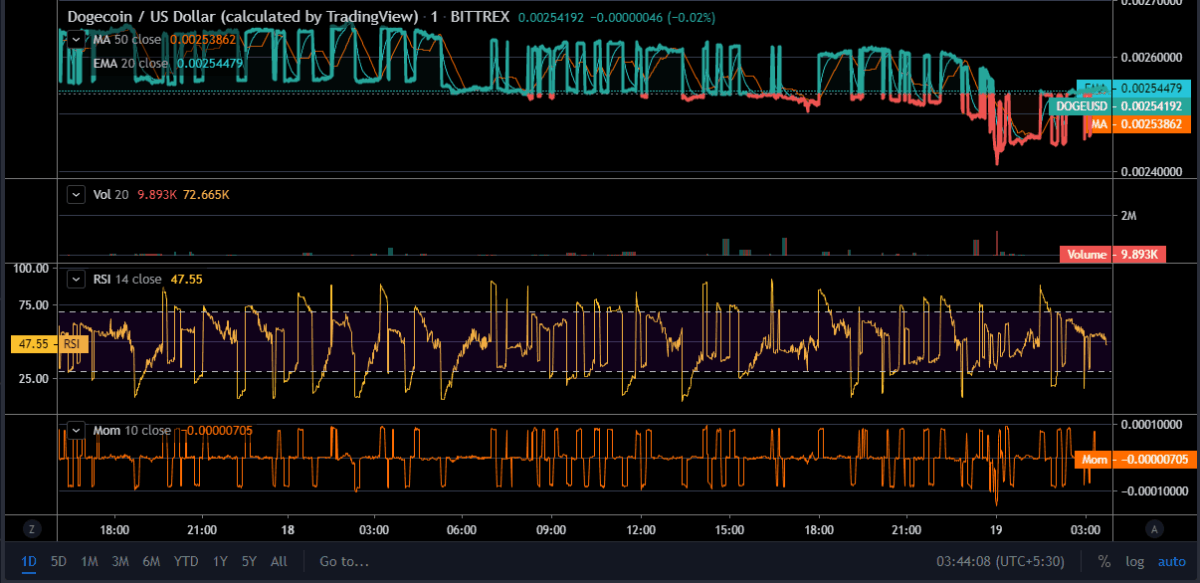Image resolution: width=1200 pixels, height=583 pixels.
Task: Select the All time range
Action: 279,561
